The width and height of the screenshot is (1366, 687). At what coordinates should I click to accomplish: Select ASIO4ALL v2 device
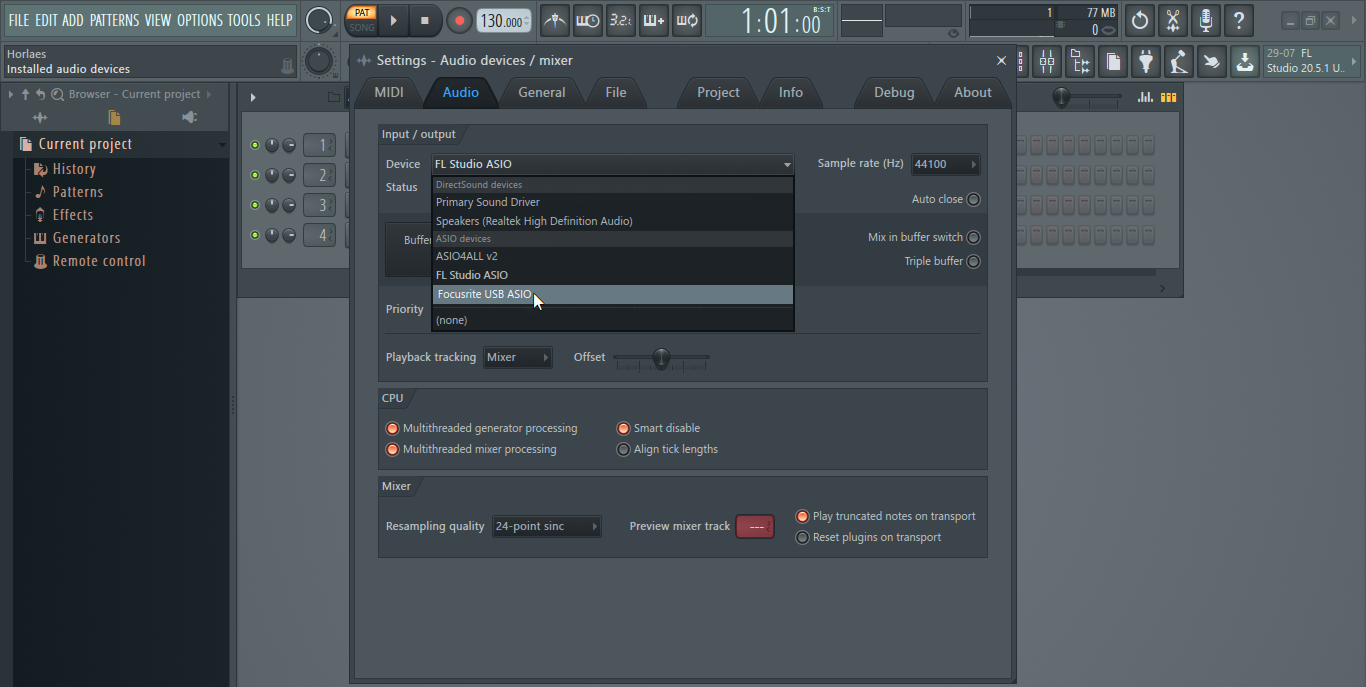(613, 256)
